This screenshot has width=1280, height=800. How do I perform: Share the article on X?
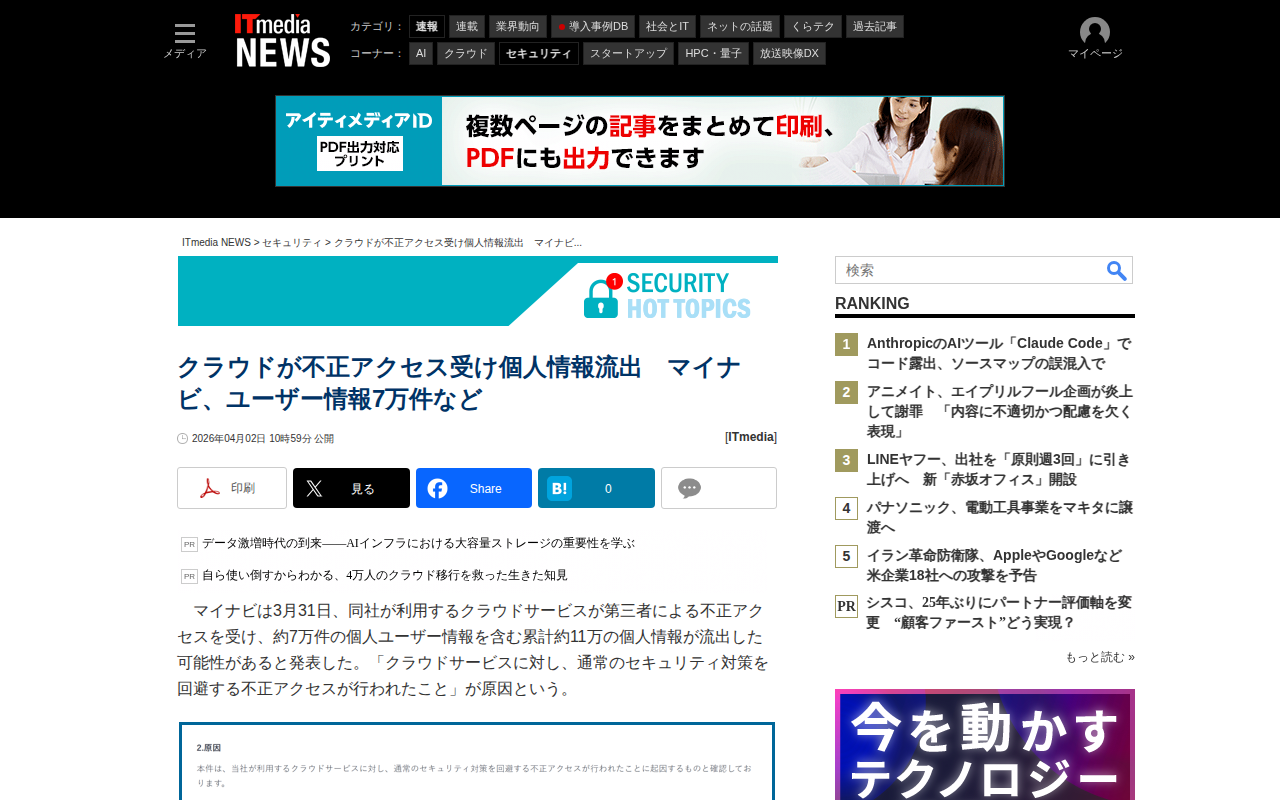(351, 488)
